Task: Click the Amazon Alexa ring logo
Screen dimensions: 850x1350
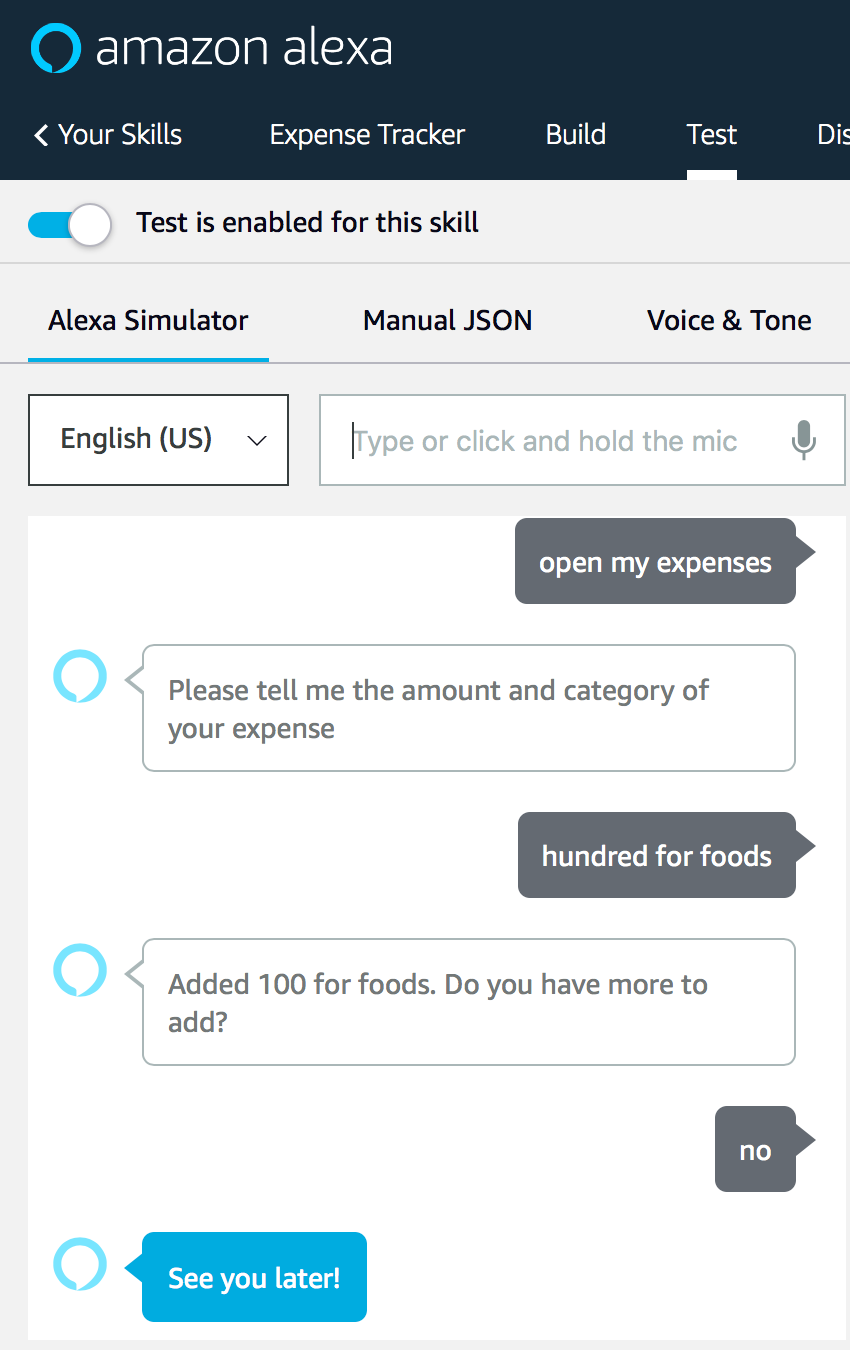Action: 55,48
